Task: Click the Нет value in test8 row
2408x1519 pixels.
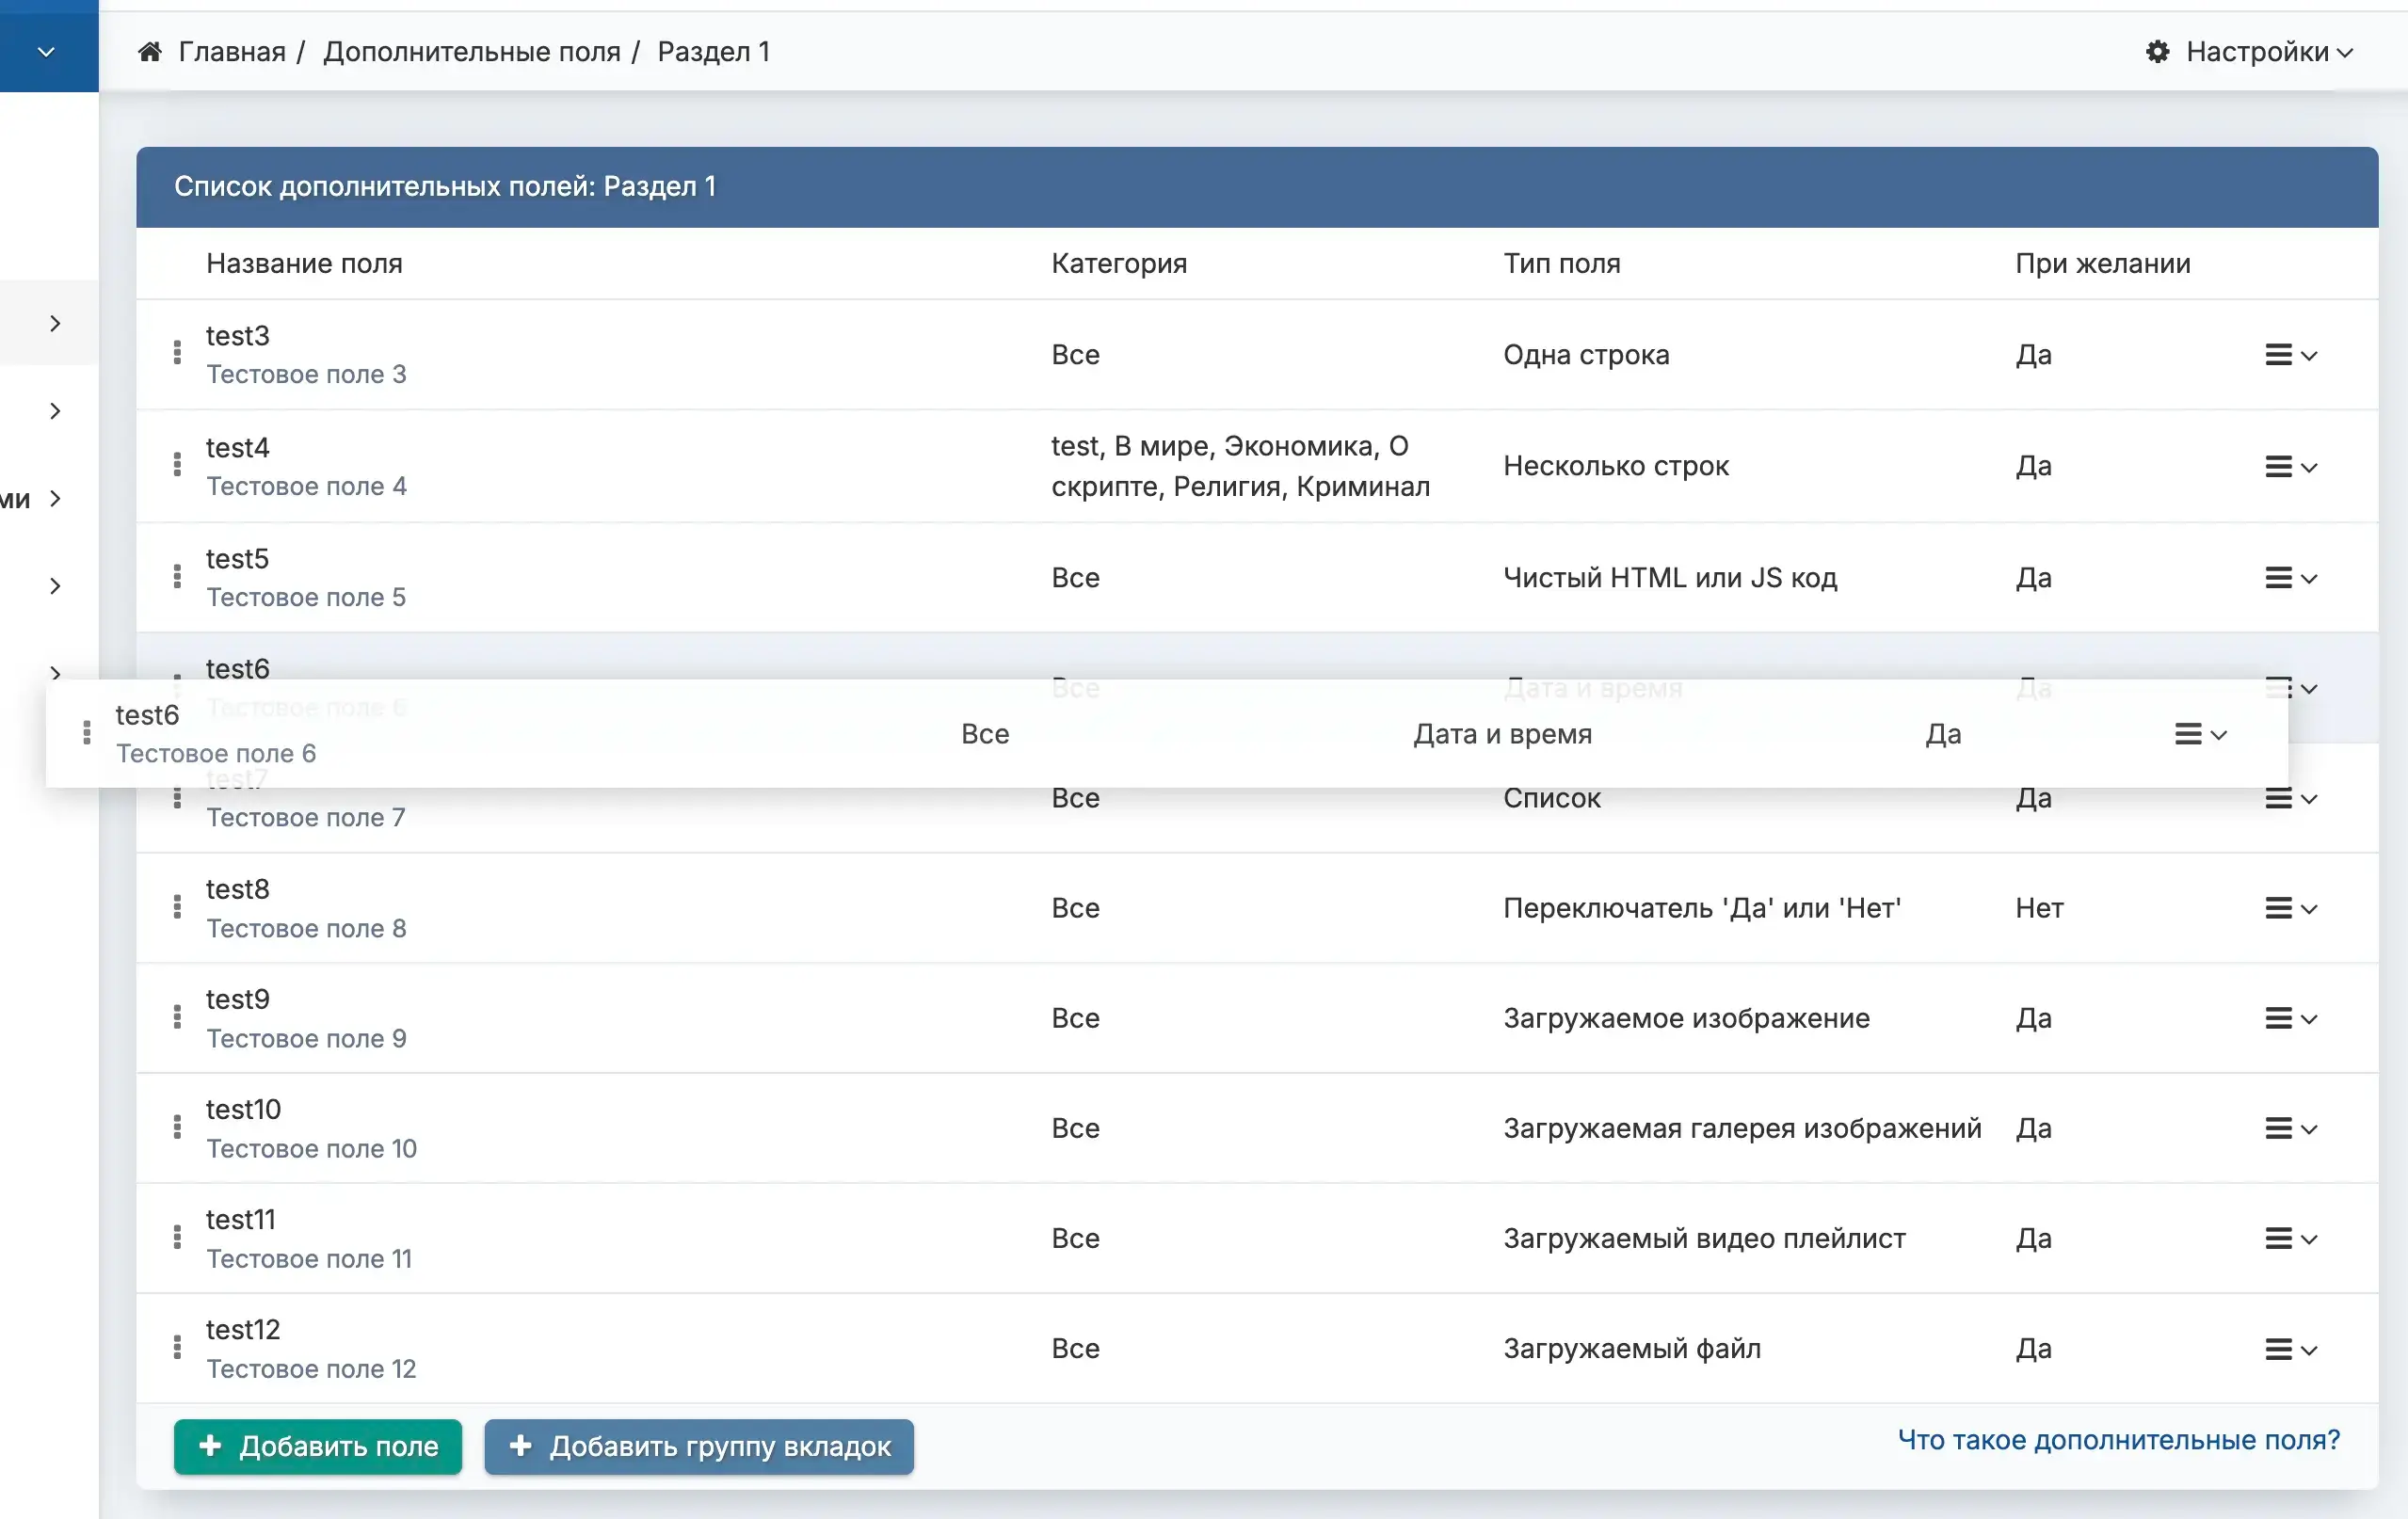Action: (x=2039, y=907)
